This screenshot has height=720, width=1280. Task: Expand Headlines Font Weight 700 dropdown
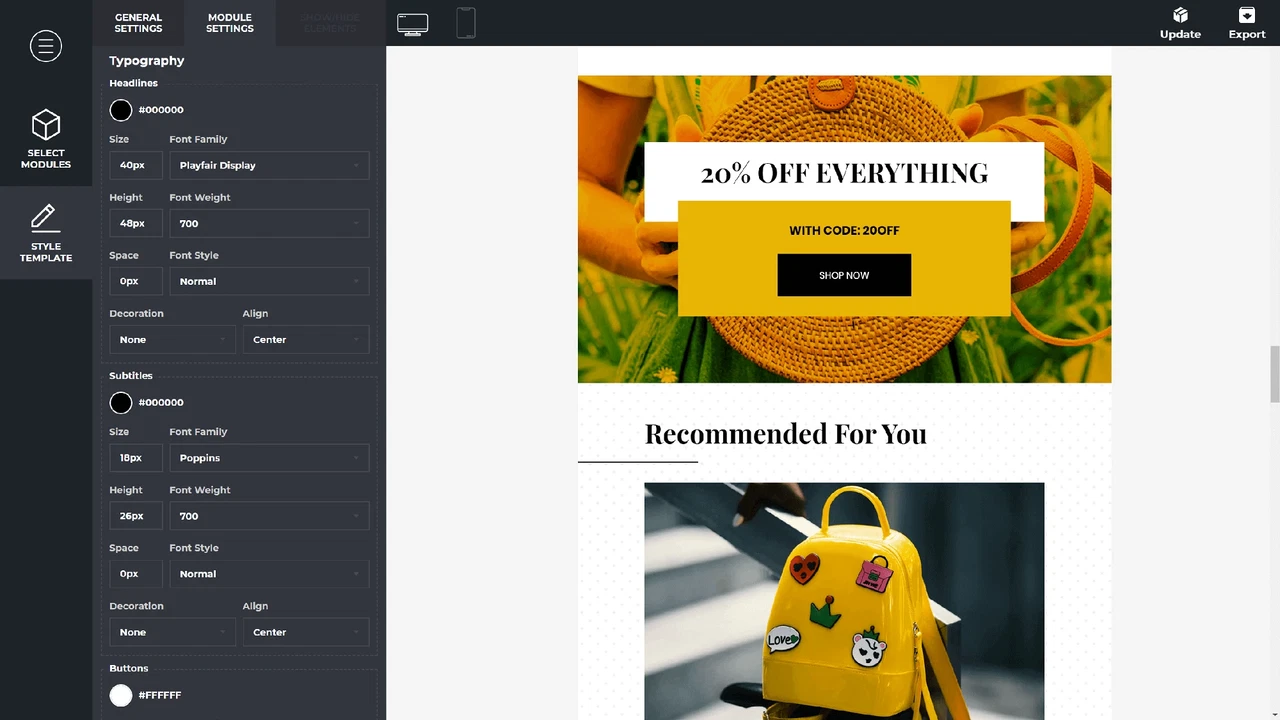269,224
